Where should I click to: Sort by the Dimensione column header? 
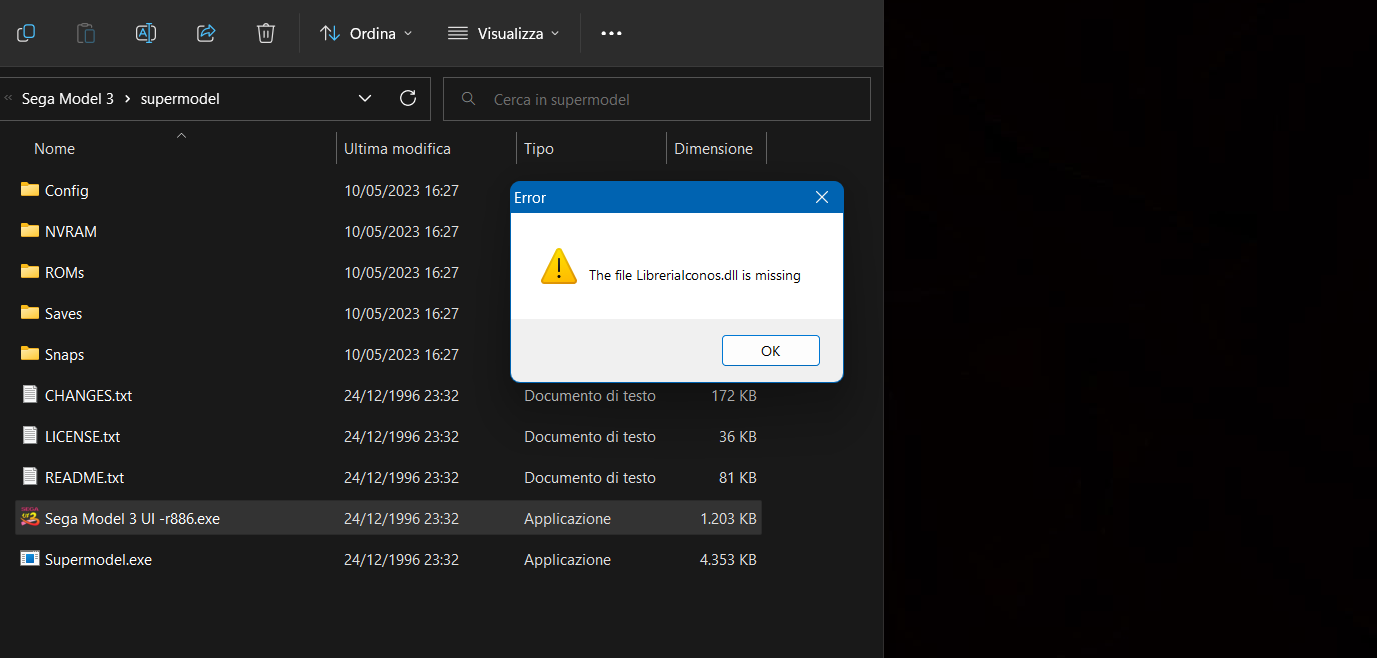point(713,148)
